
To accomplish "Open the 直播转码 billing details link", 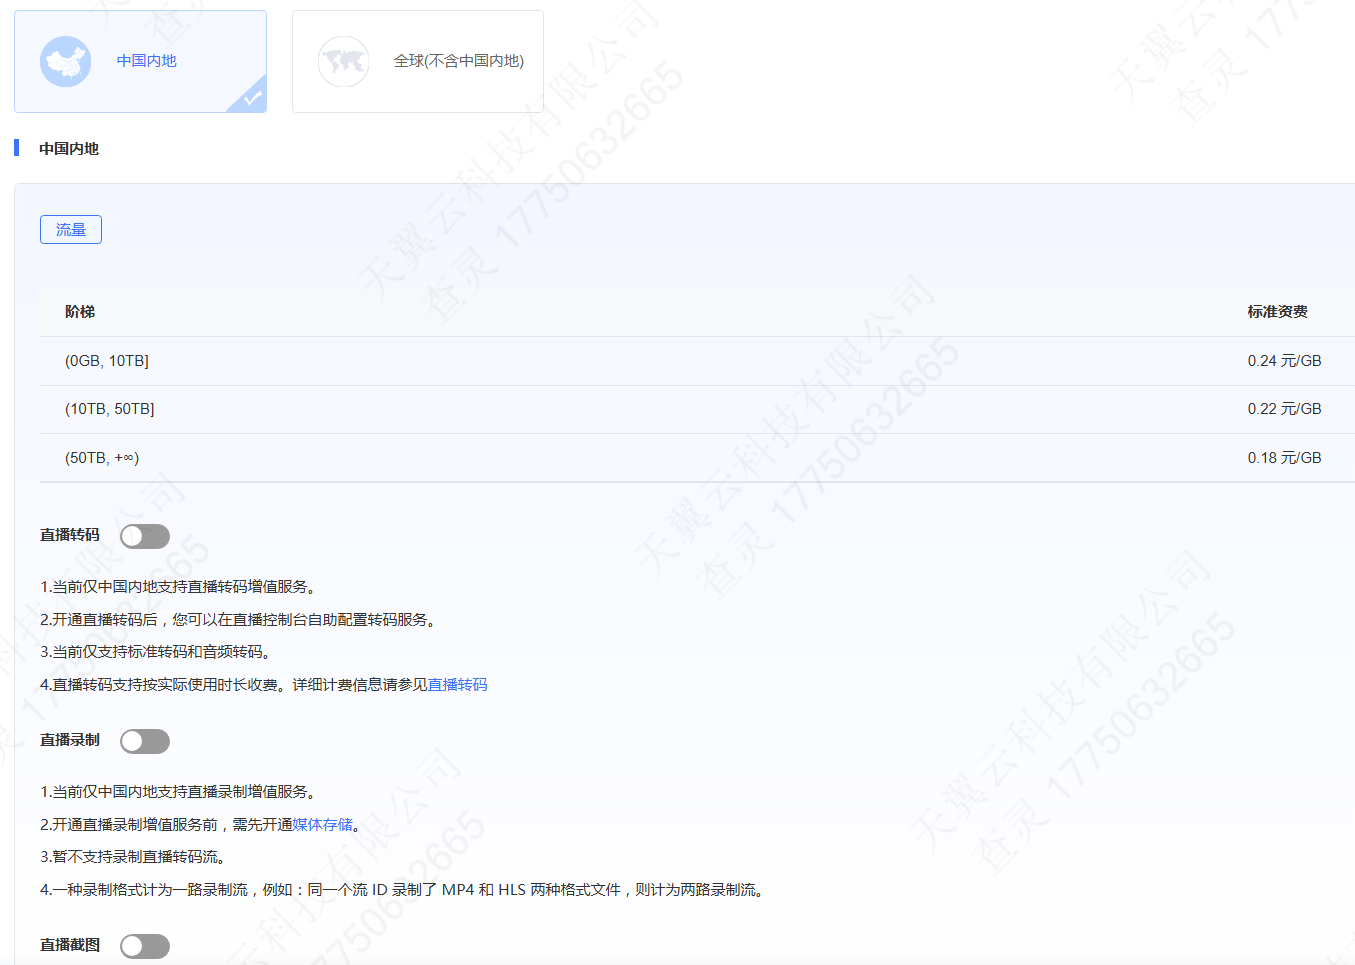I will [458, 685].
